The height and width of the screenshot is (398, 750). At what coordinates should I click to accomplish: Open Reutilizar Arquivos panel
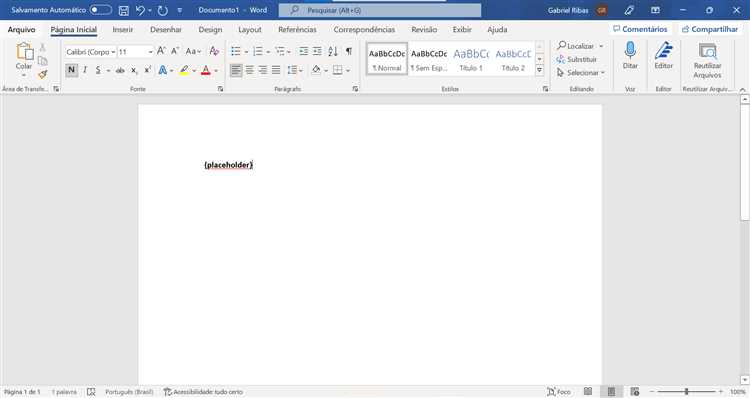click(707, 61)
